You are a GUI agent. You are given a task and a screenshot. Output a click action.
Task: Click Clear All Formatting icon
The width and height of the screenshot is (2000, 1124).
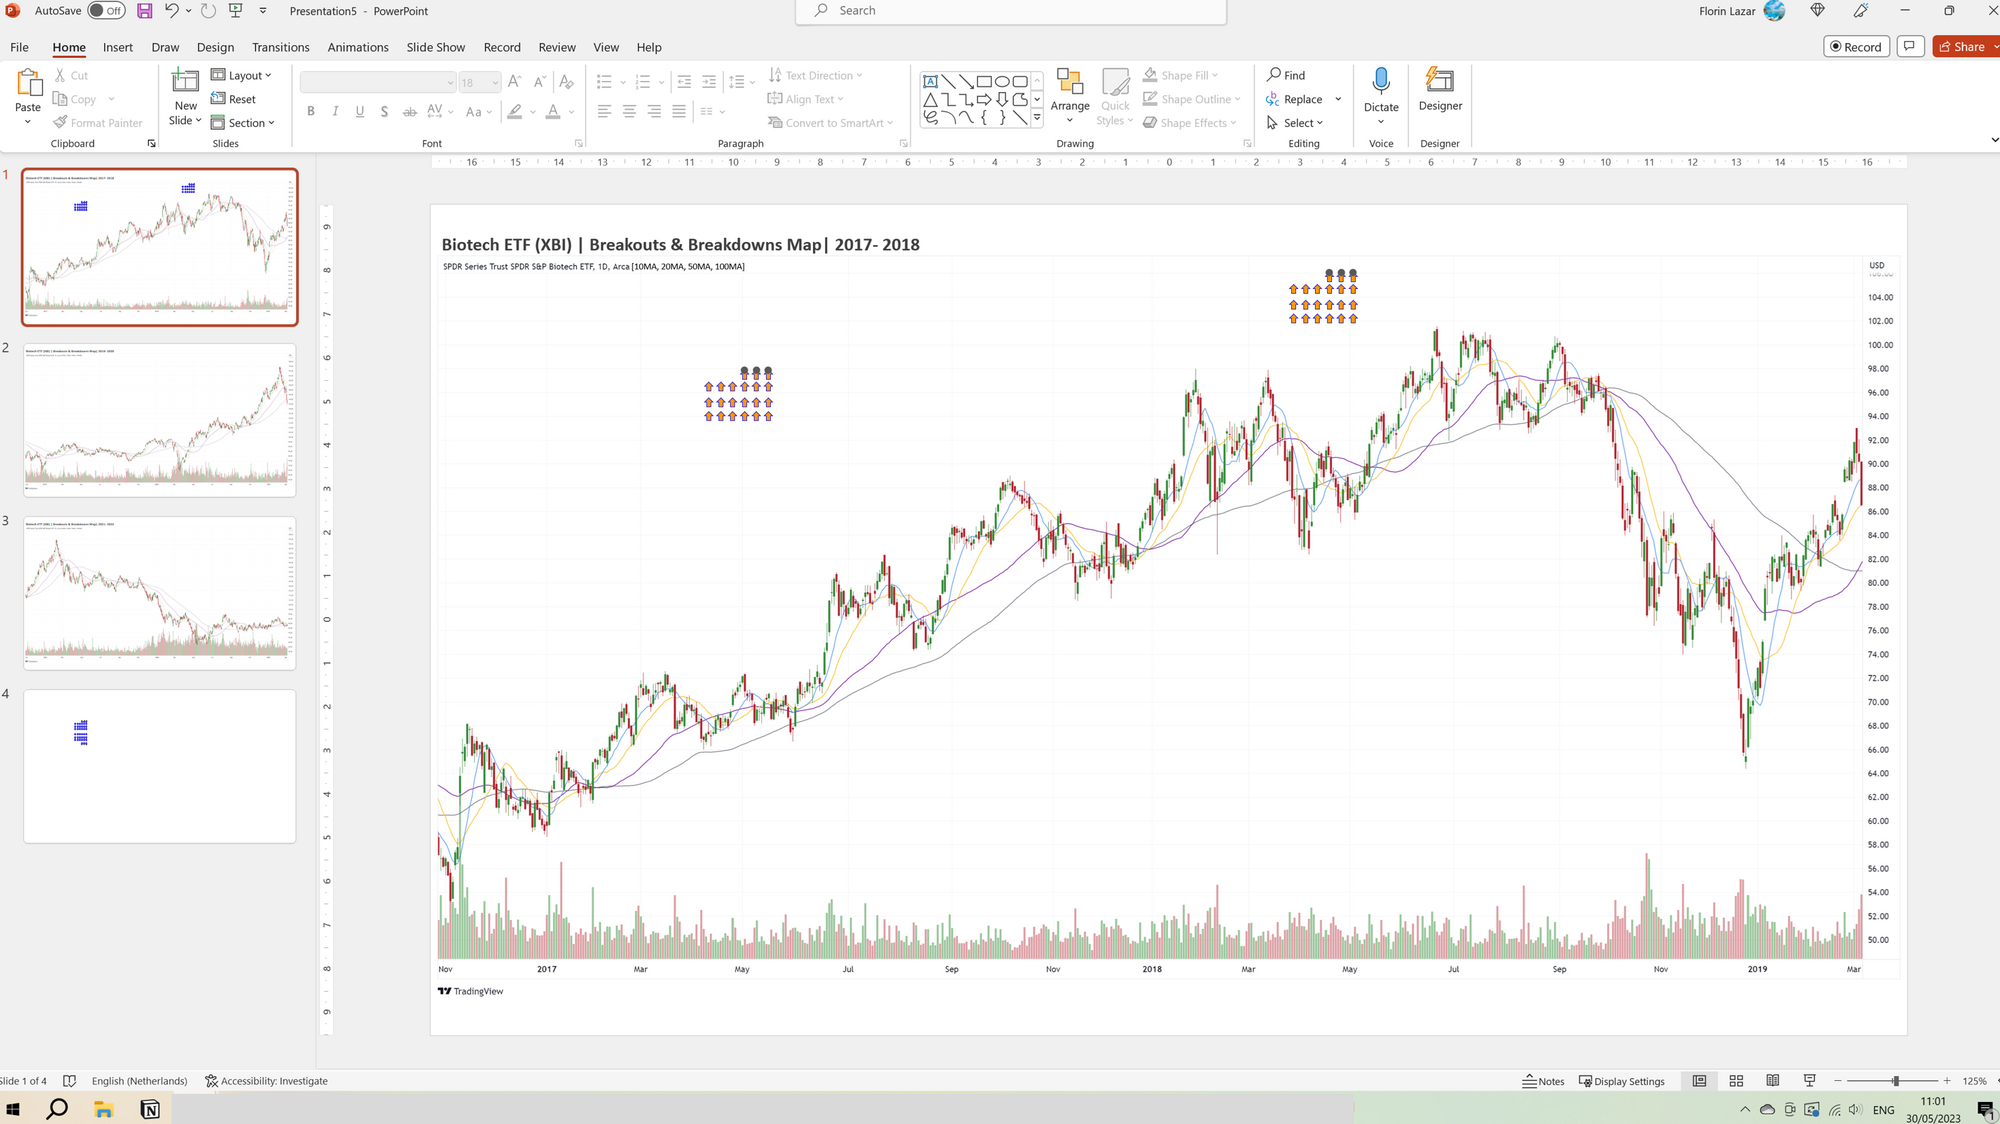[x=567, y=82]
